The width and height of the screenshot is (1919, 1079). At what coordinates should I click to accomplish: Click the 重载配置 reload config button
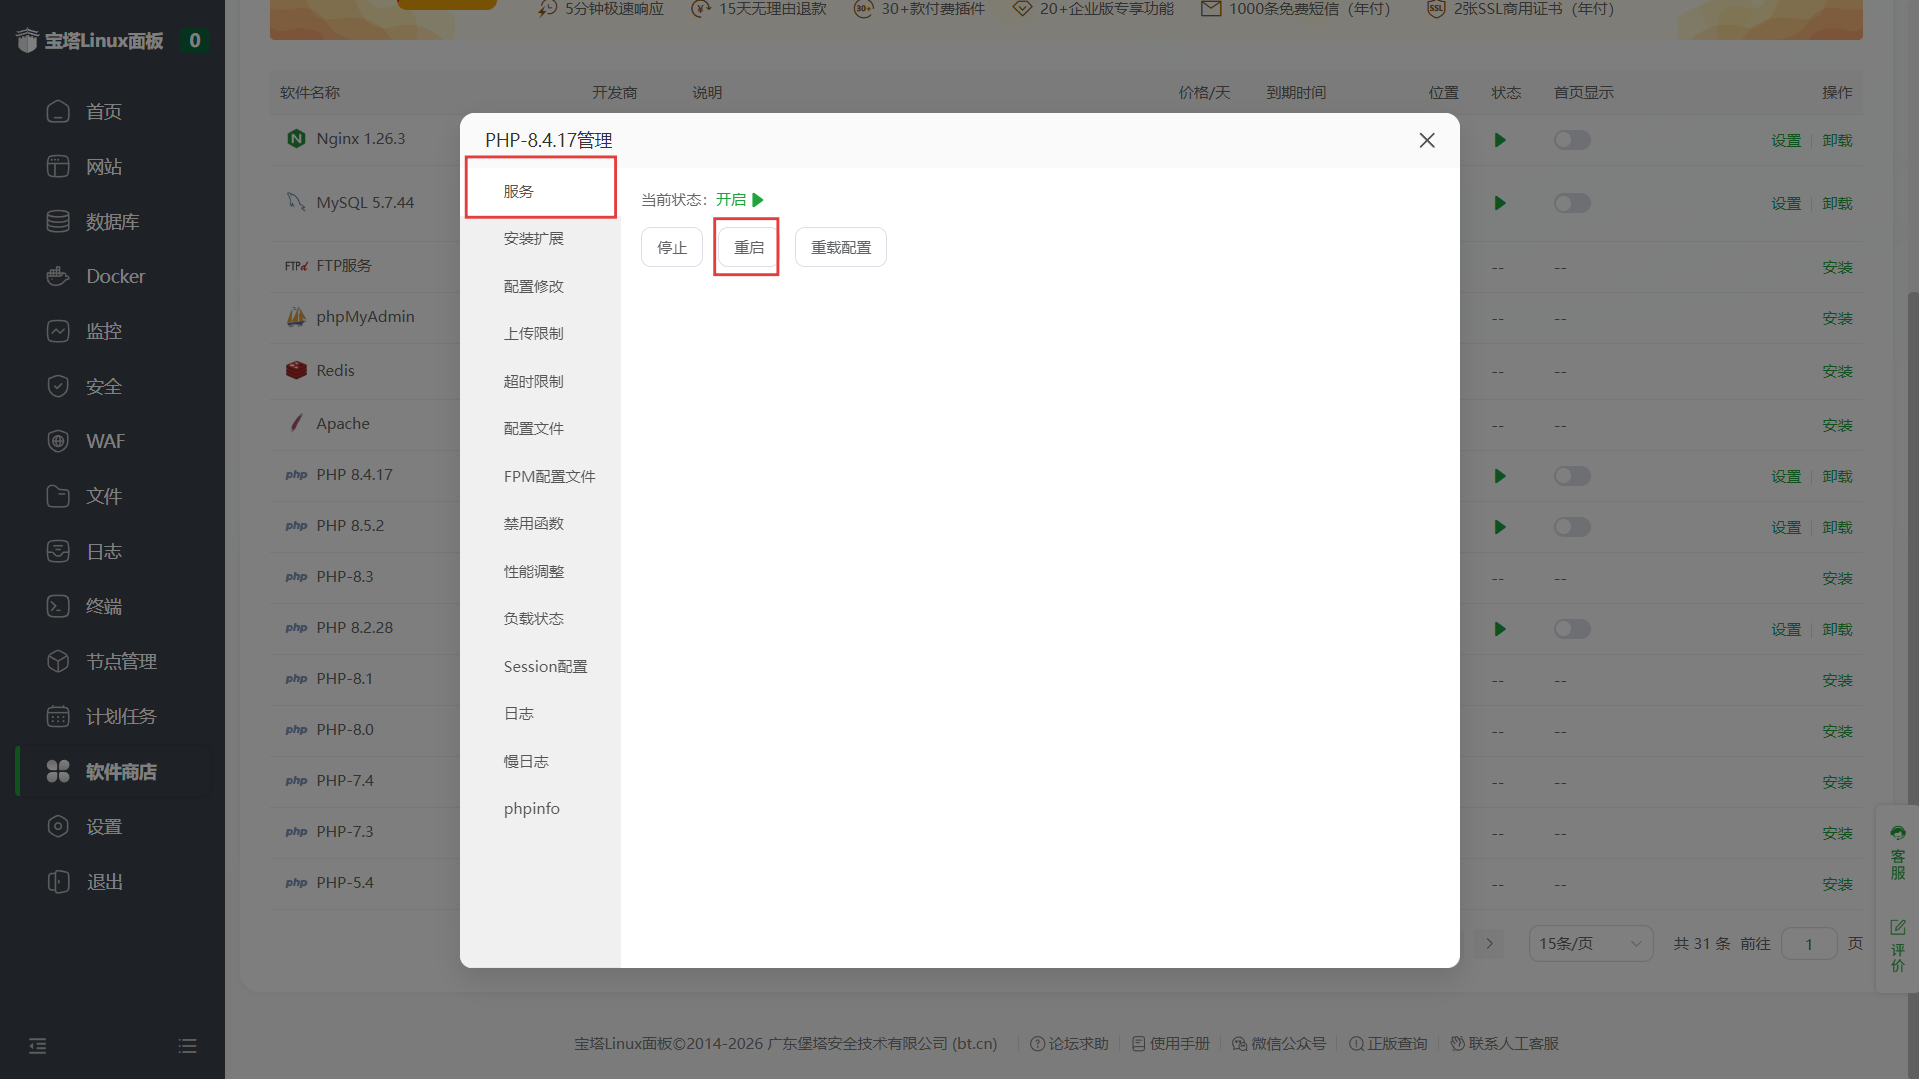point(840,247)
